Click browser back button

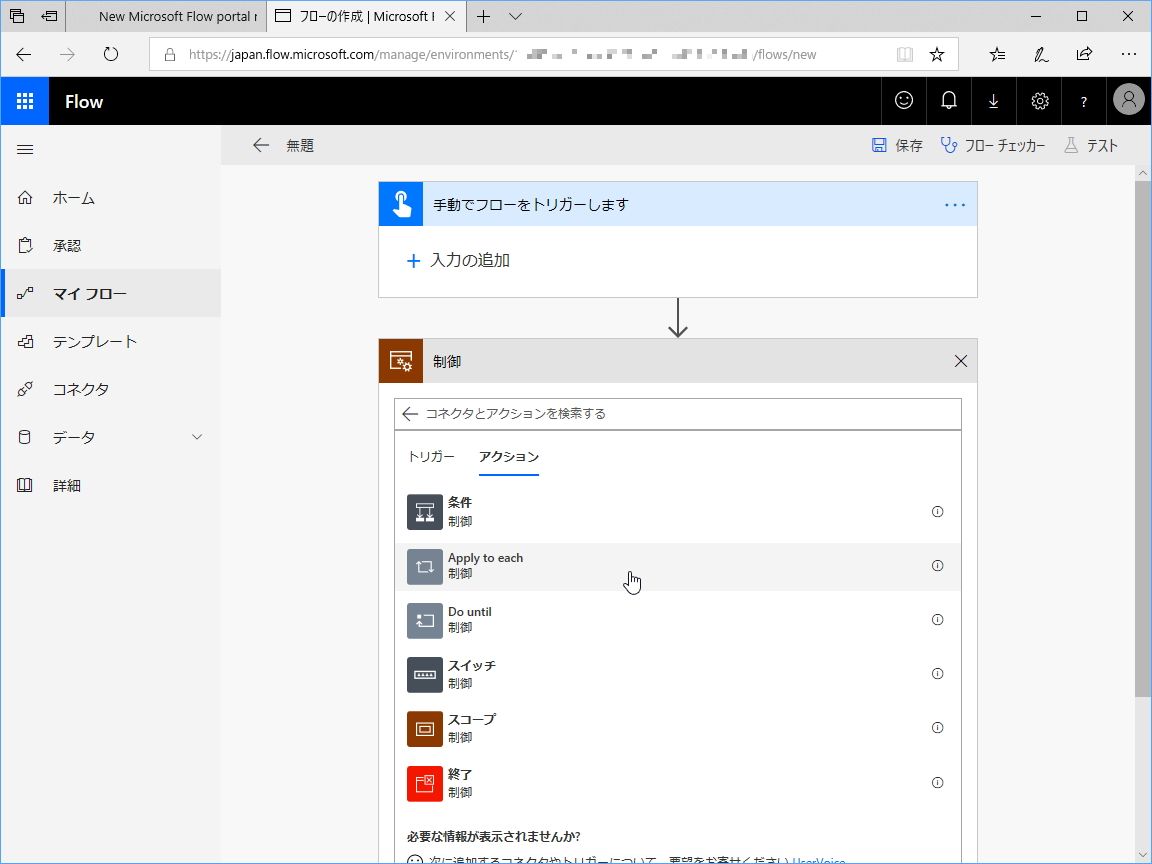tap(24, 54)
